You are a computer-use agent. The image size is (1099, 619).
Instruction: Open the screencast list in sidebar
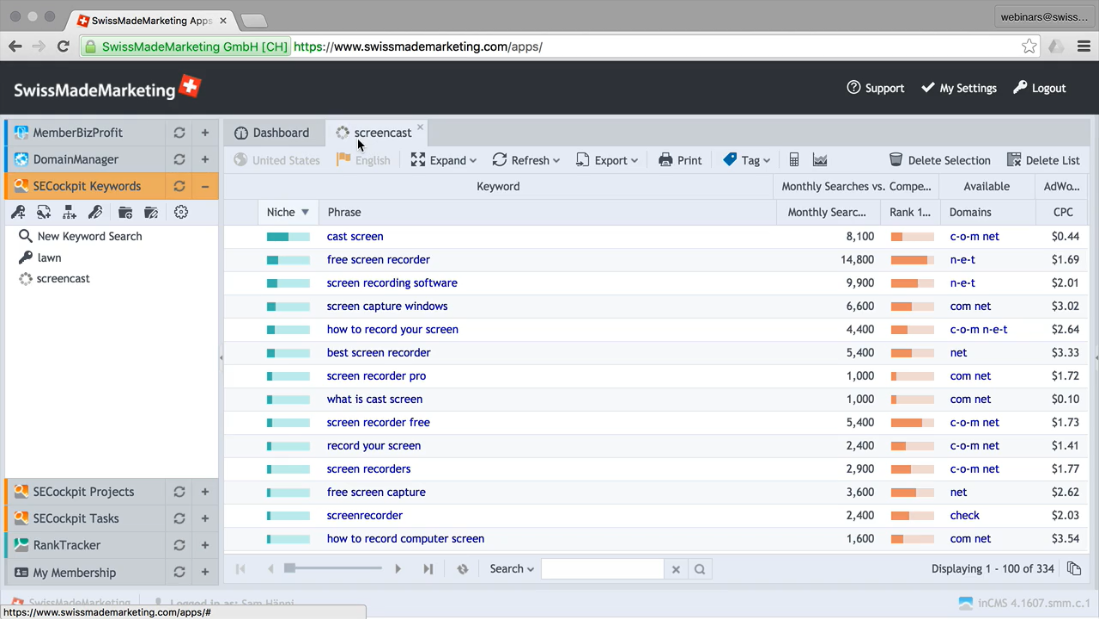click(63, 278)
